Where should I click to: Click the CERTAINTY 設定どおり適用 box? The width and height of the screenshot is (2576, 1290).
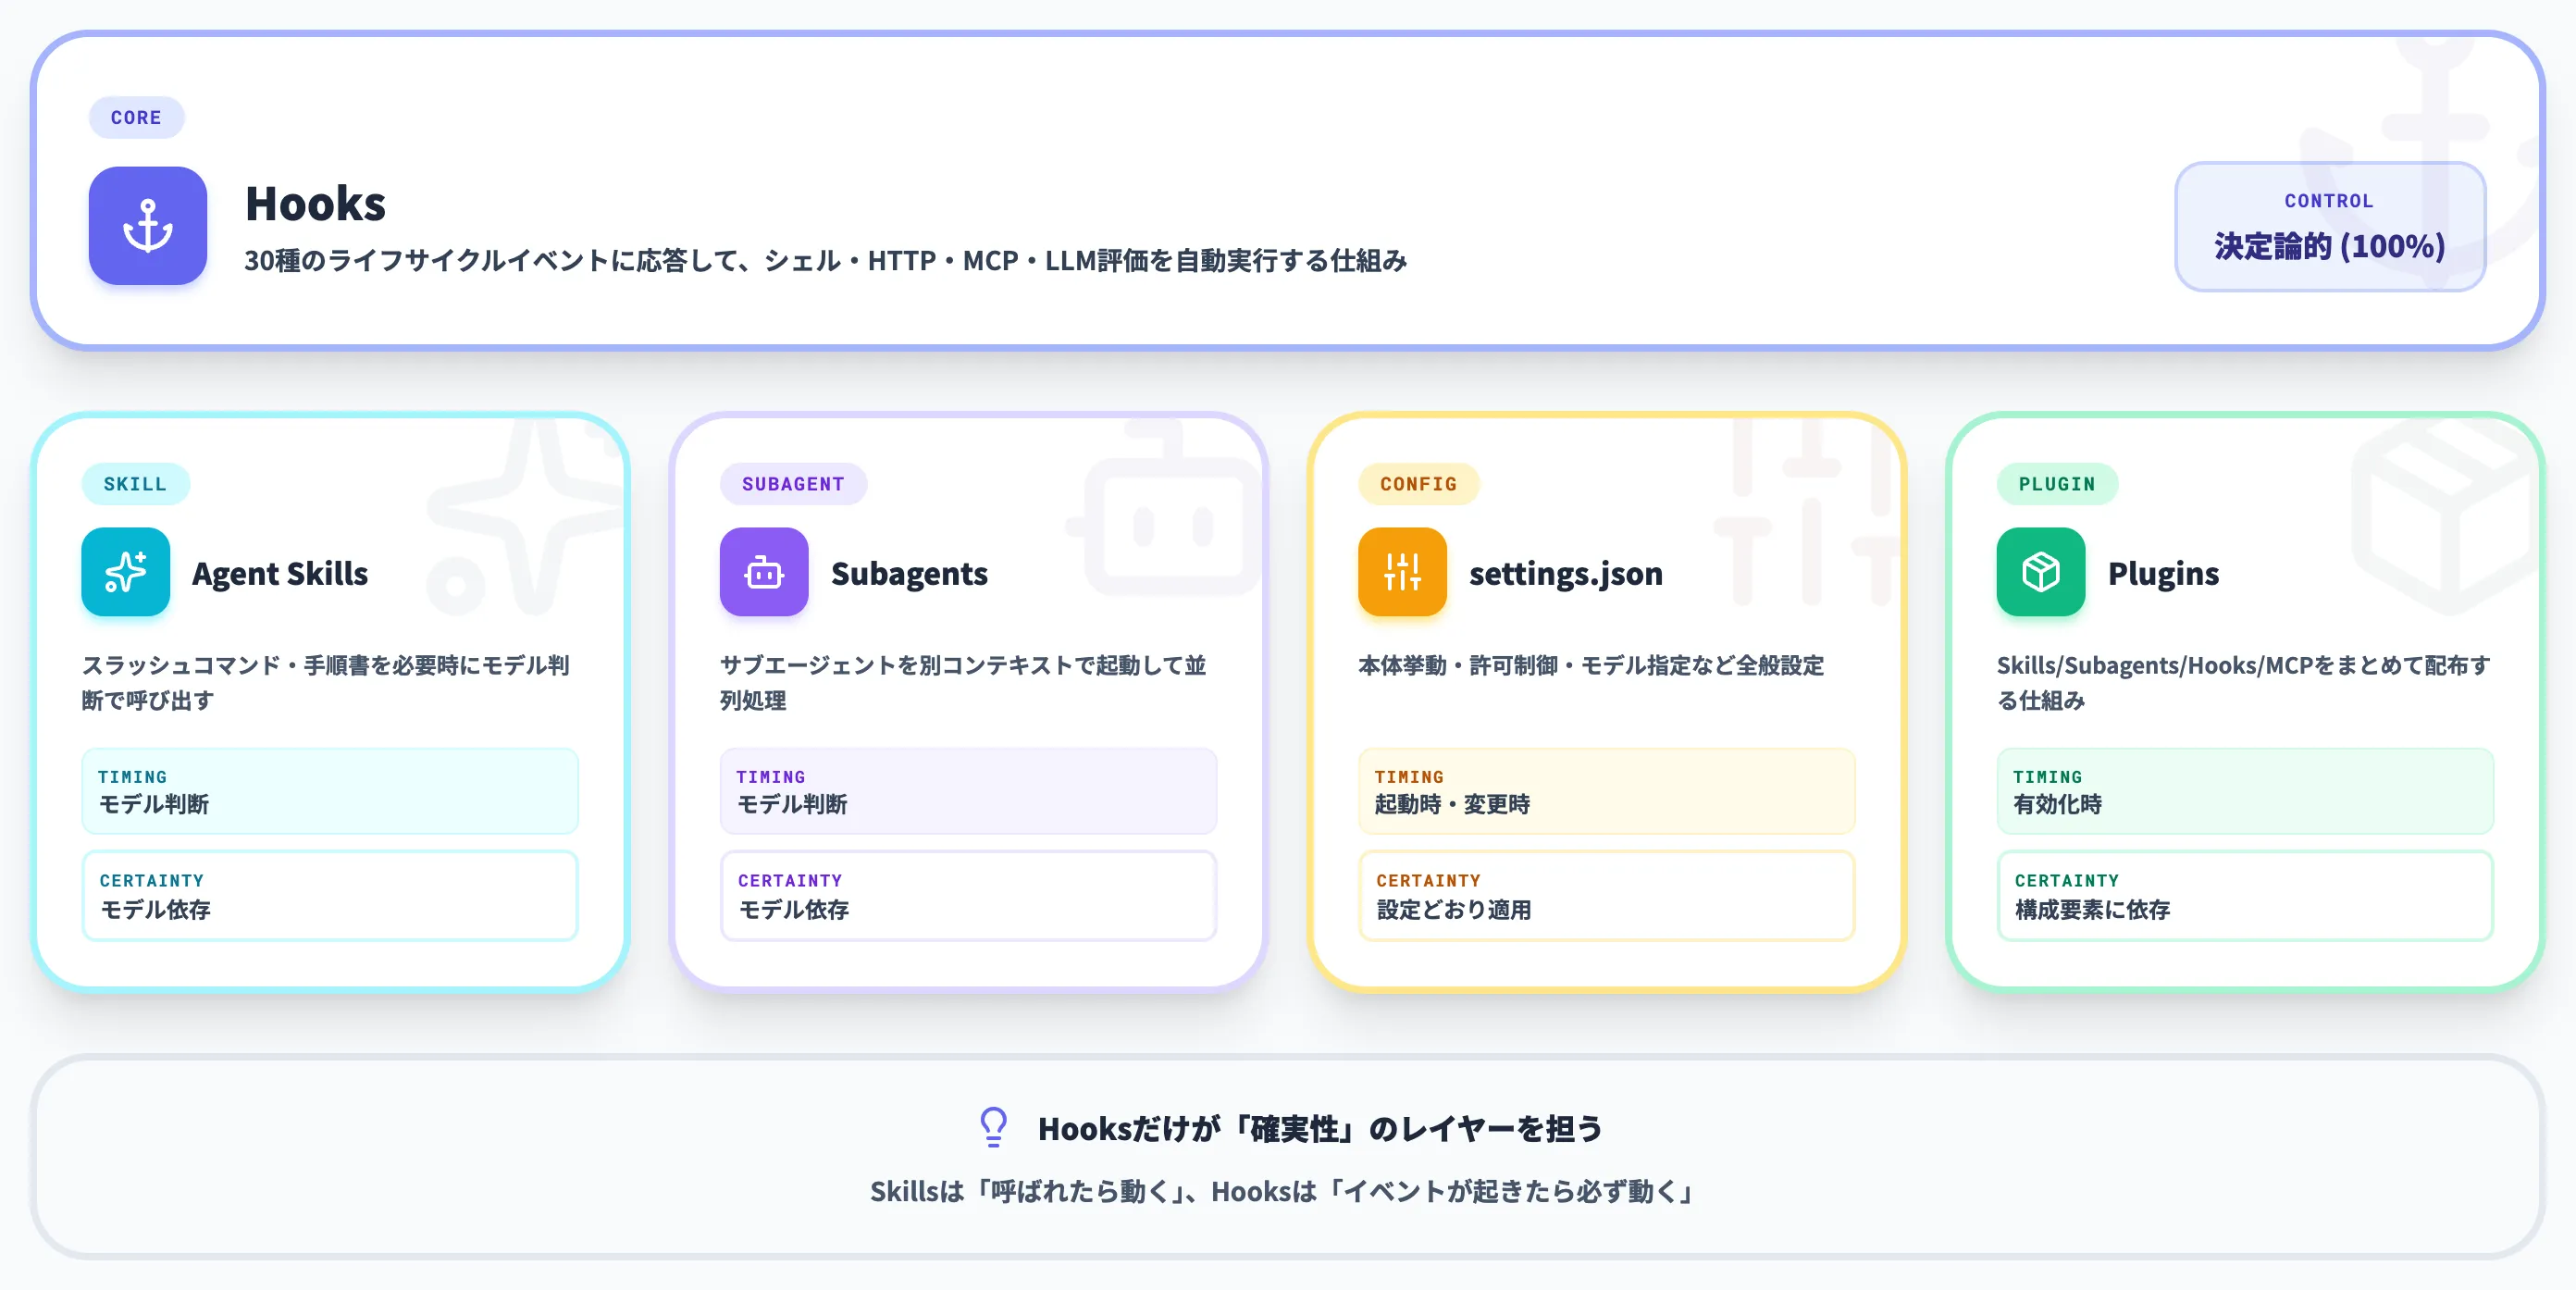1606,895
